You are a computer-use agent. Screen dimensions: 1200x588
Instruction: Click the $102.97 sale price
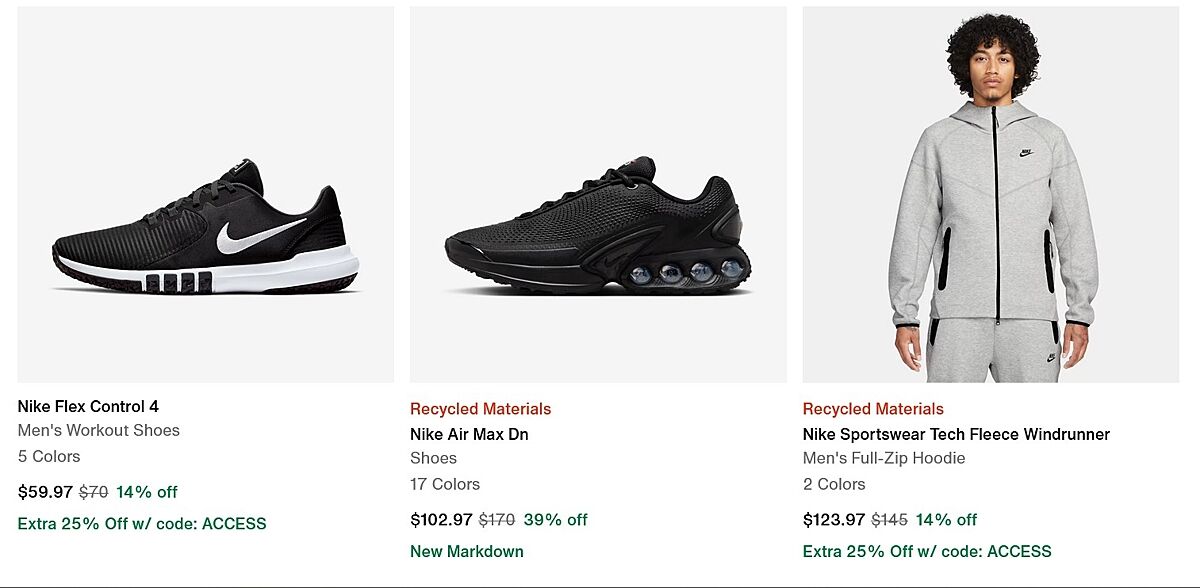pyautogui.click(x=441, y=520)
